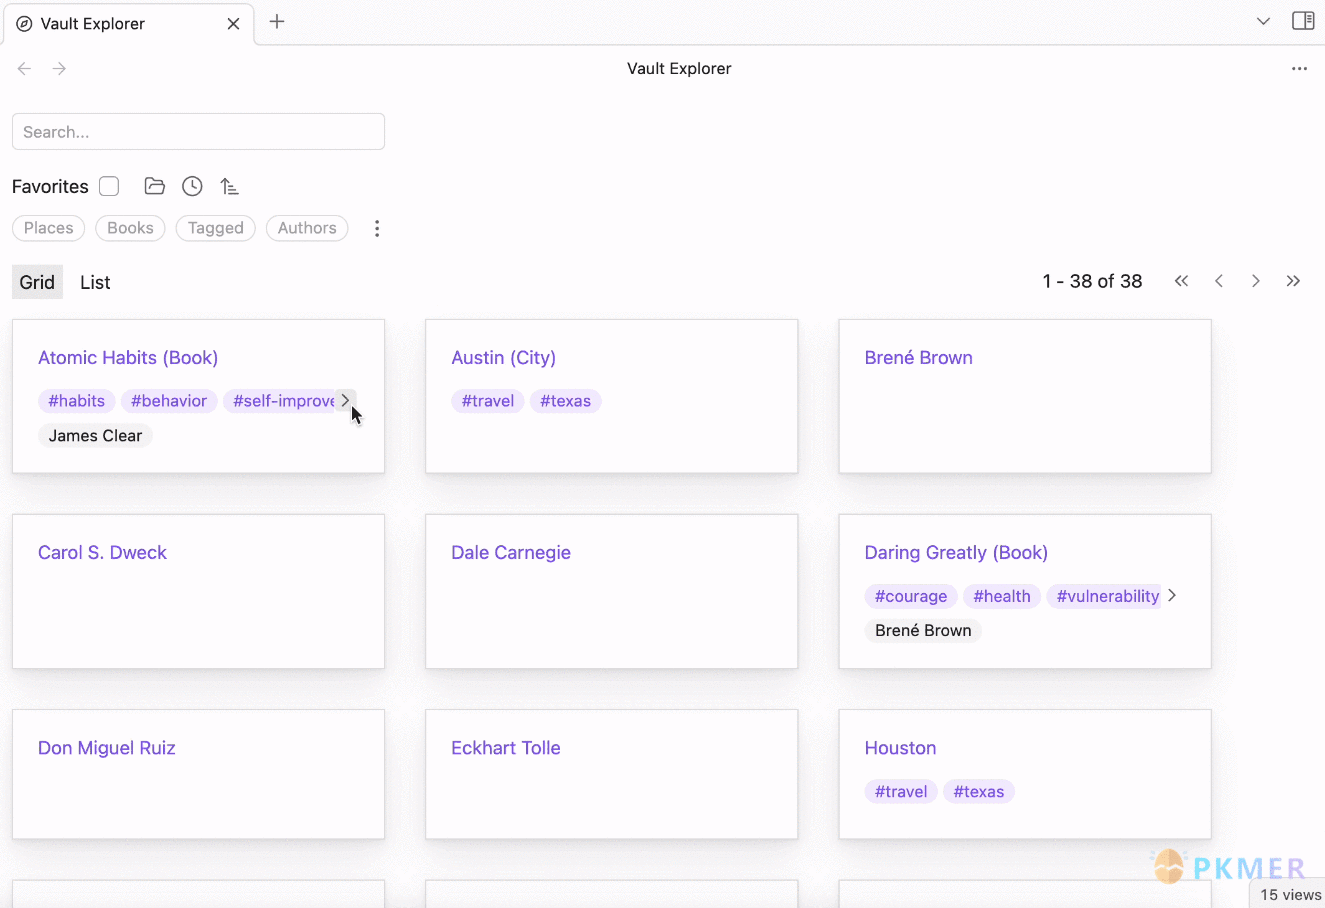
Task: Open the Daring Greatly (Book) note
Action: pyautogui.click(x=956, y=552)
